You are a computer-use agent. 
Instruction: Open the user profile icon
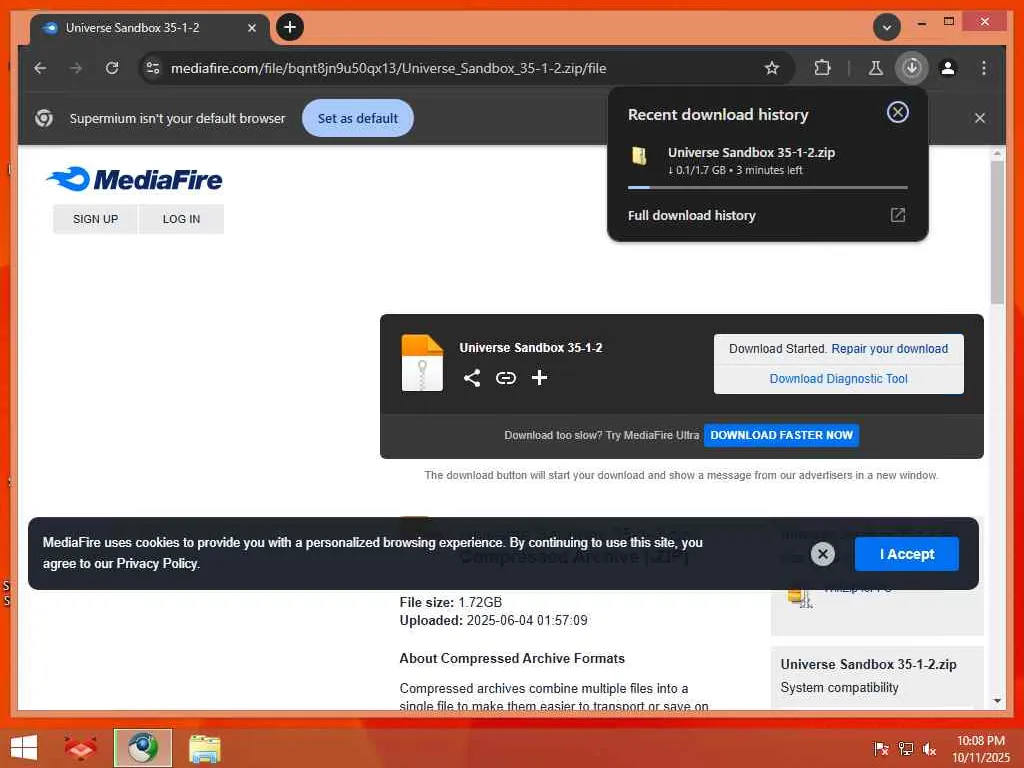coord(948,68)
